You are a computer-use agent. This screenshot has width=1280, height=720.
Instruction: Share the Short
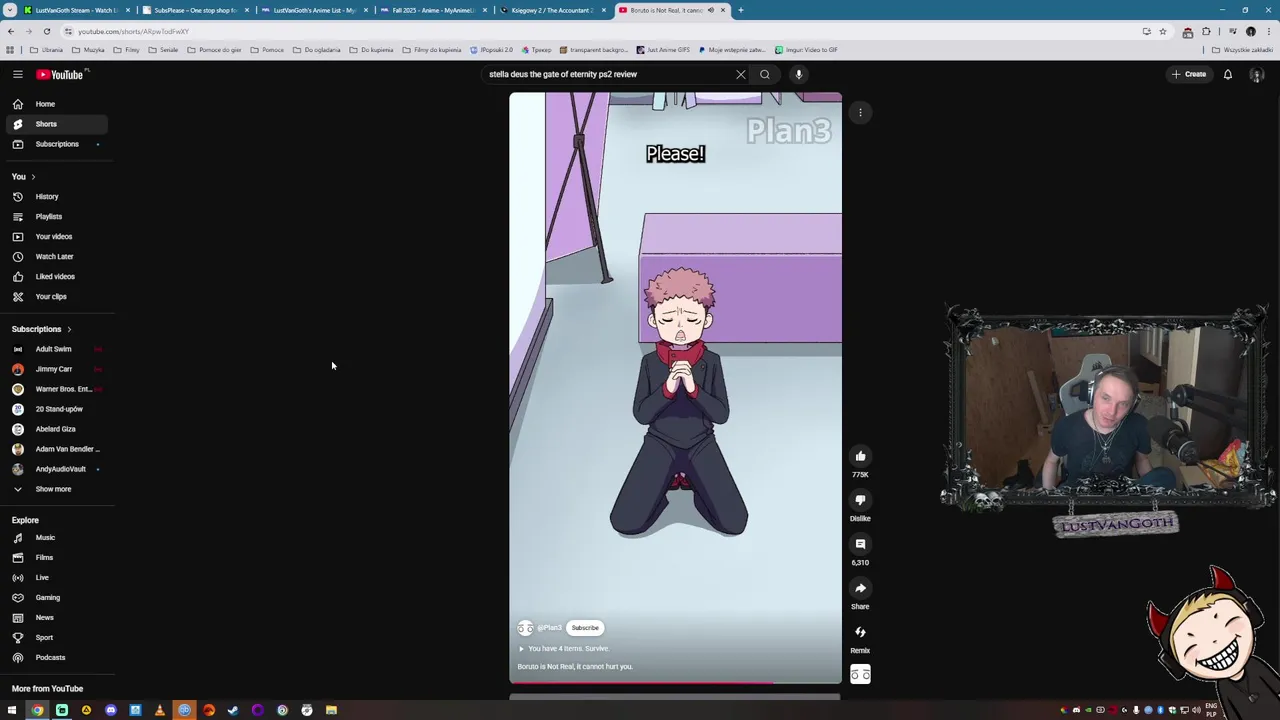(860, 589)
